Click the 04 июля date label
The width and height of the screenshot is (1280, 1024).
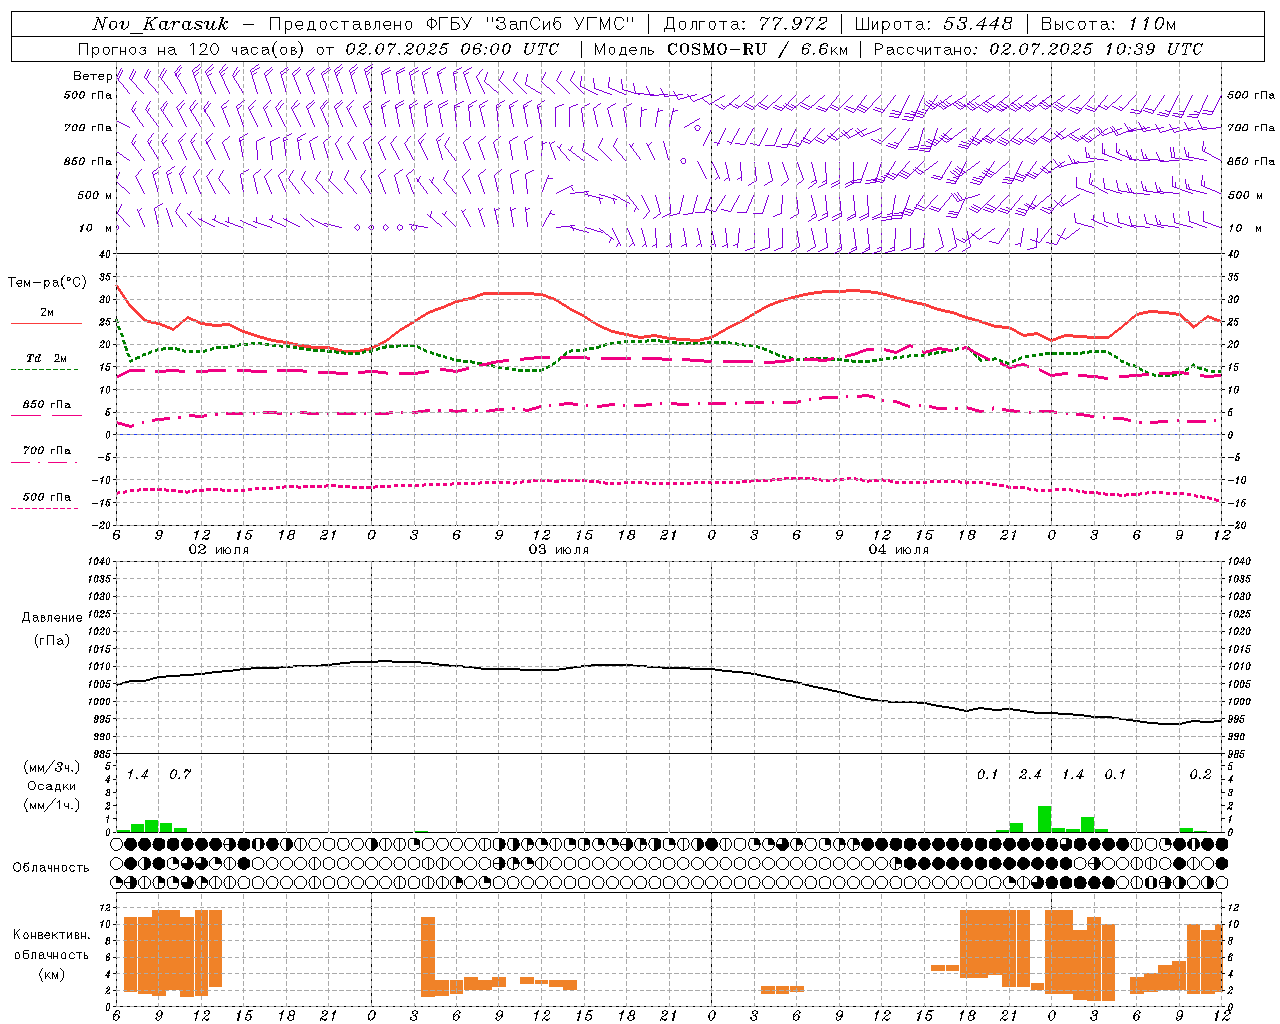[899, 550]
